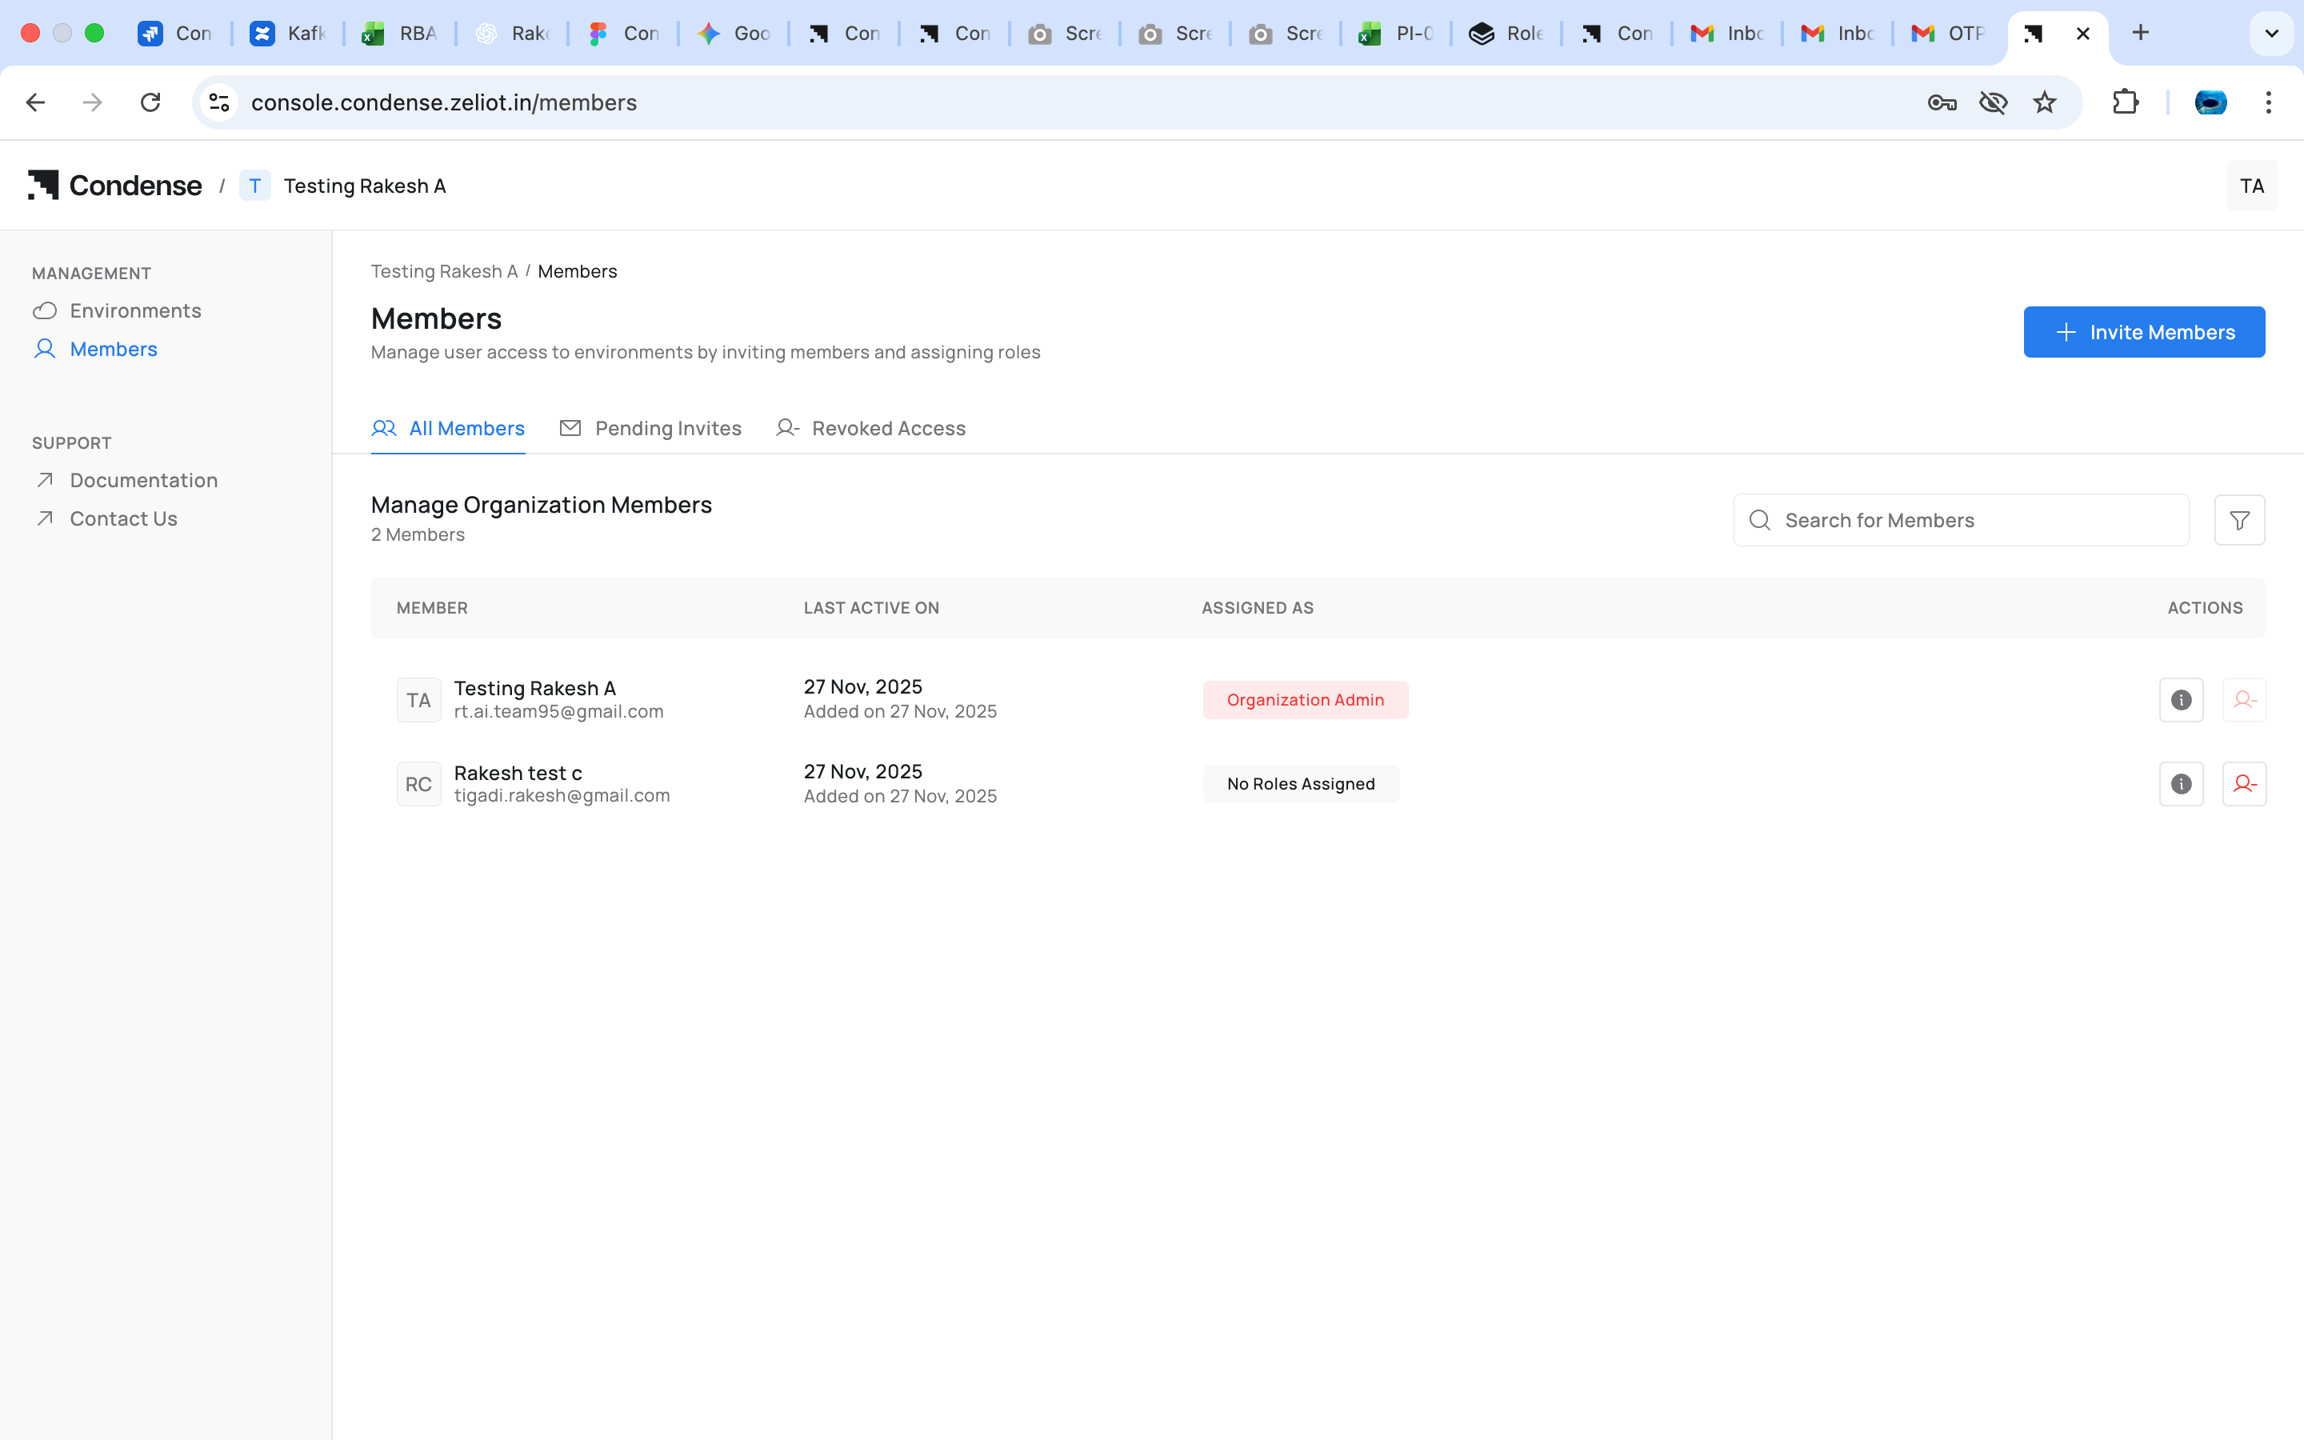
Task: Open TA user avatar menu
Action: point(2251,186)
